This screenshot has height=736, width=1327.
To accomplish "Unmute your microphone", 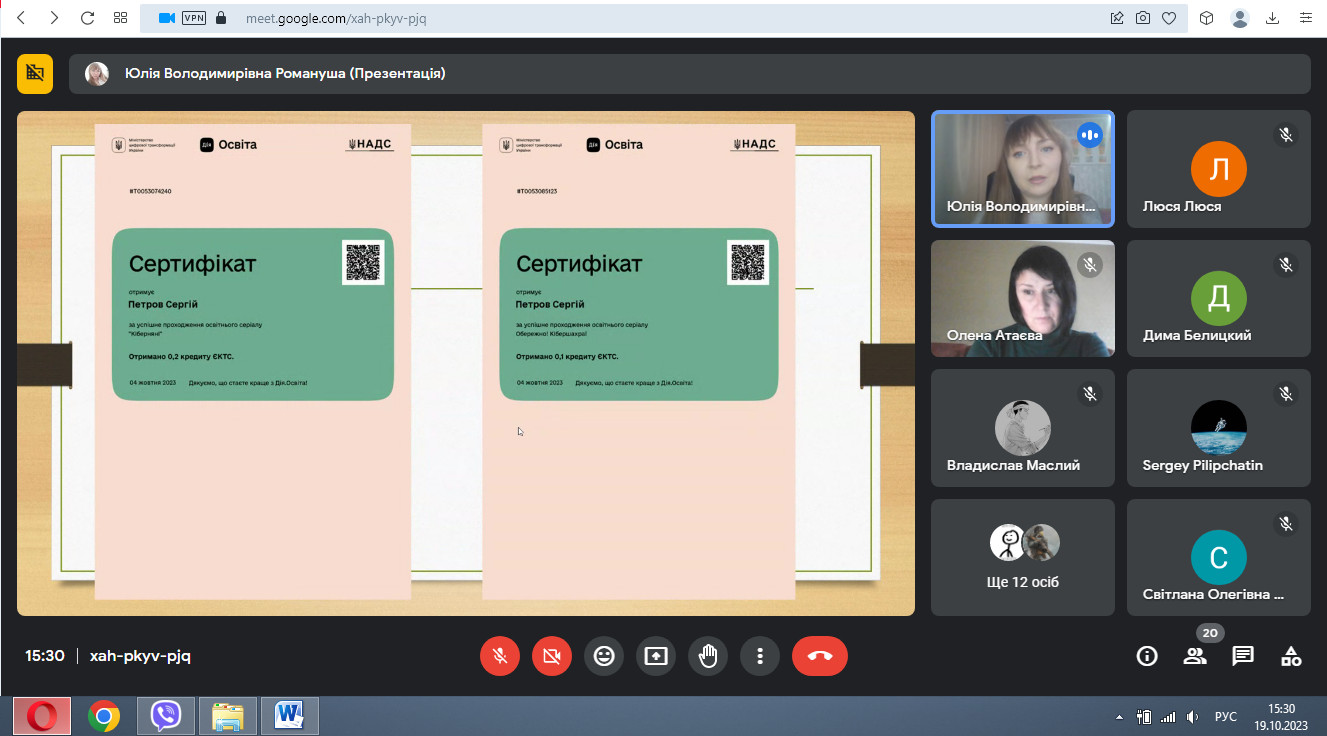I will (x=500, y=656).
